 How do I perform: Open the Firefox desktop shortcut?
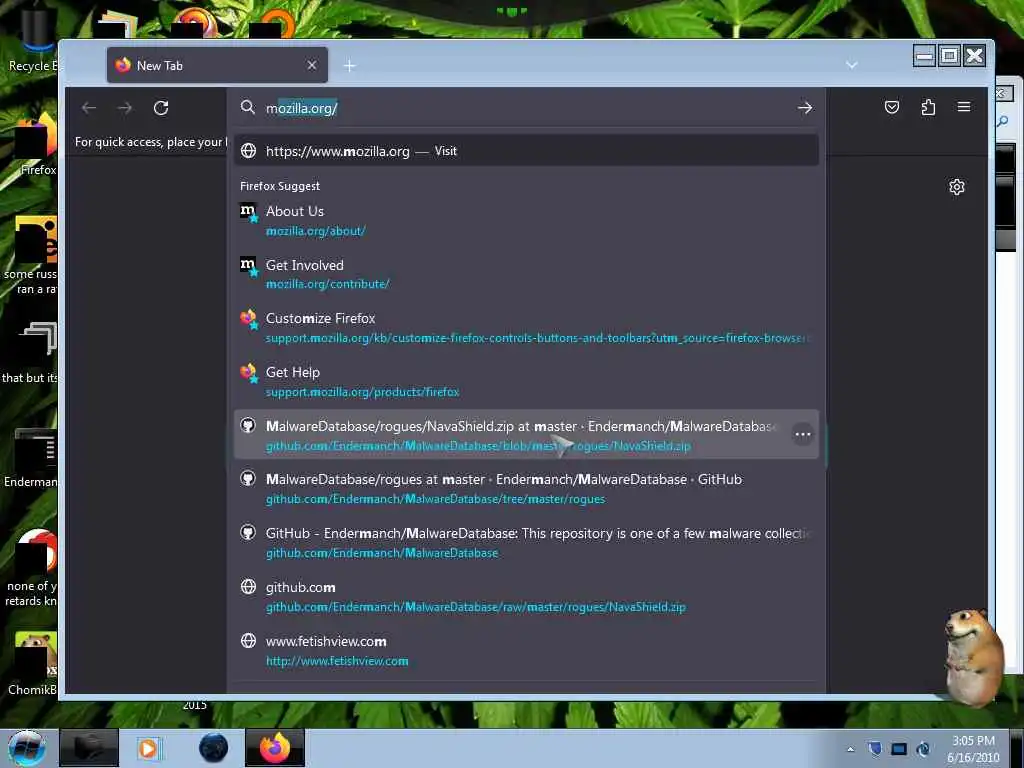(x=37, y=144)
